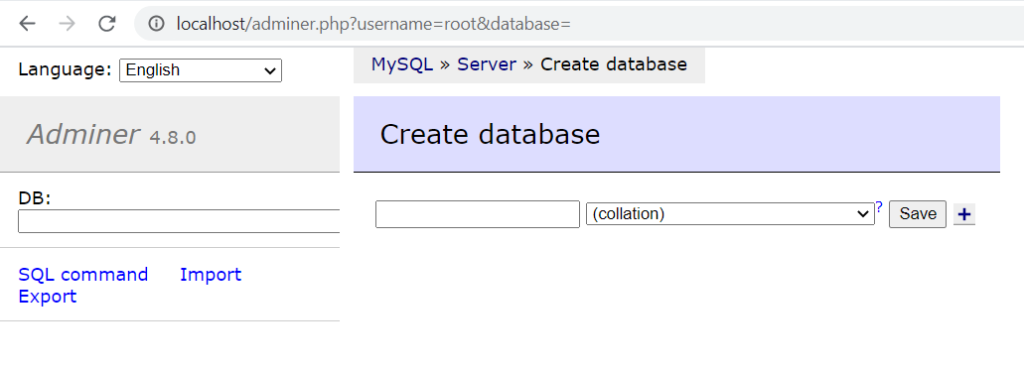Open the collation help question mark

[878, 208]
